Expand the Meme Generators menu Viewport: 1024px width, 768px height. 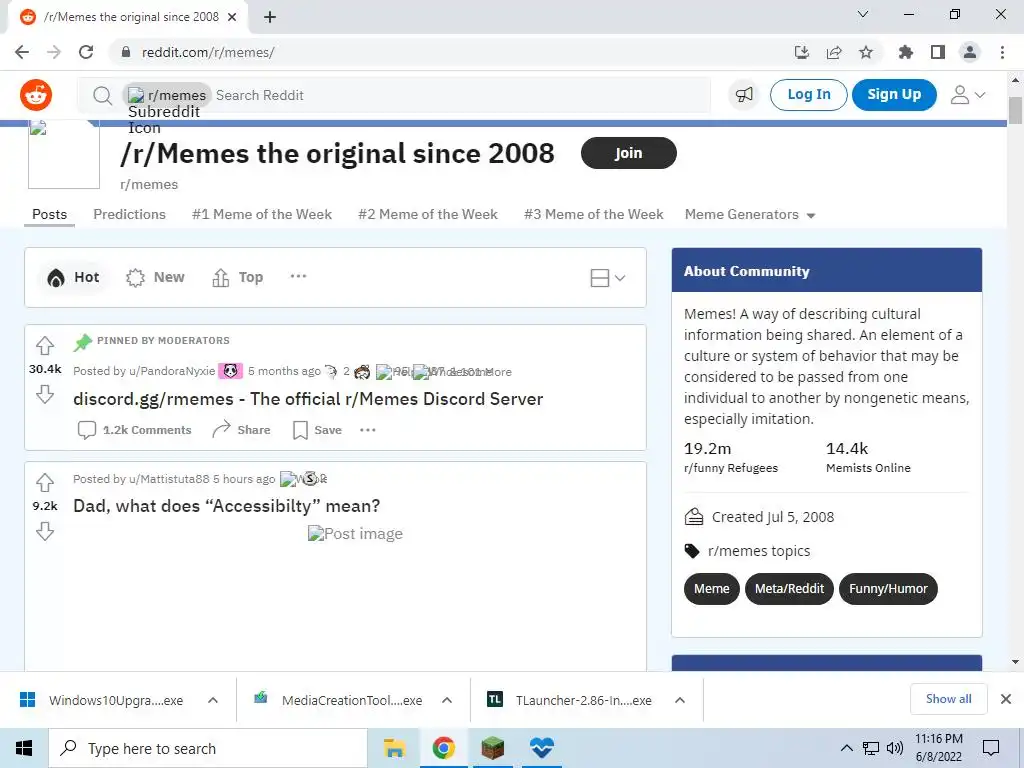pos(750,214)
